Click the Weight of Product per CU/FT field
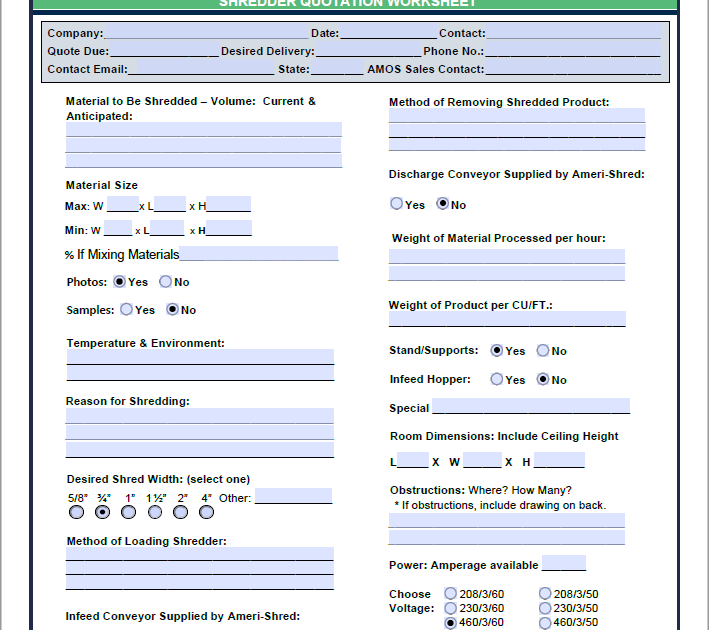 [507, 319]
